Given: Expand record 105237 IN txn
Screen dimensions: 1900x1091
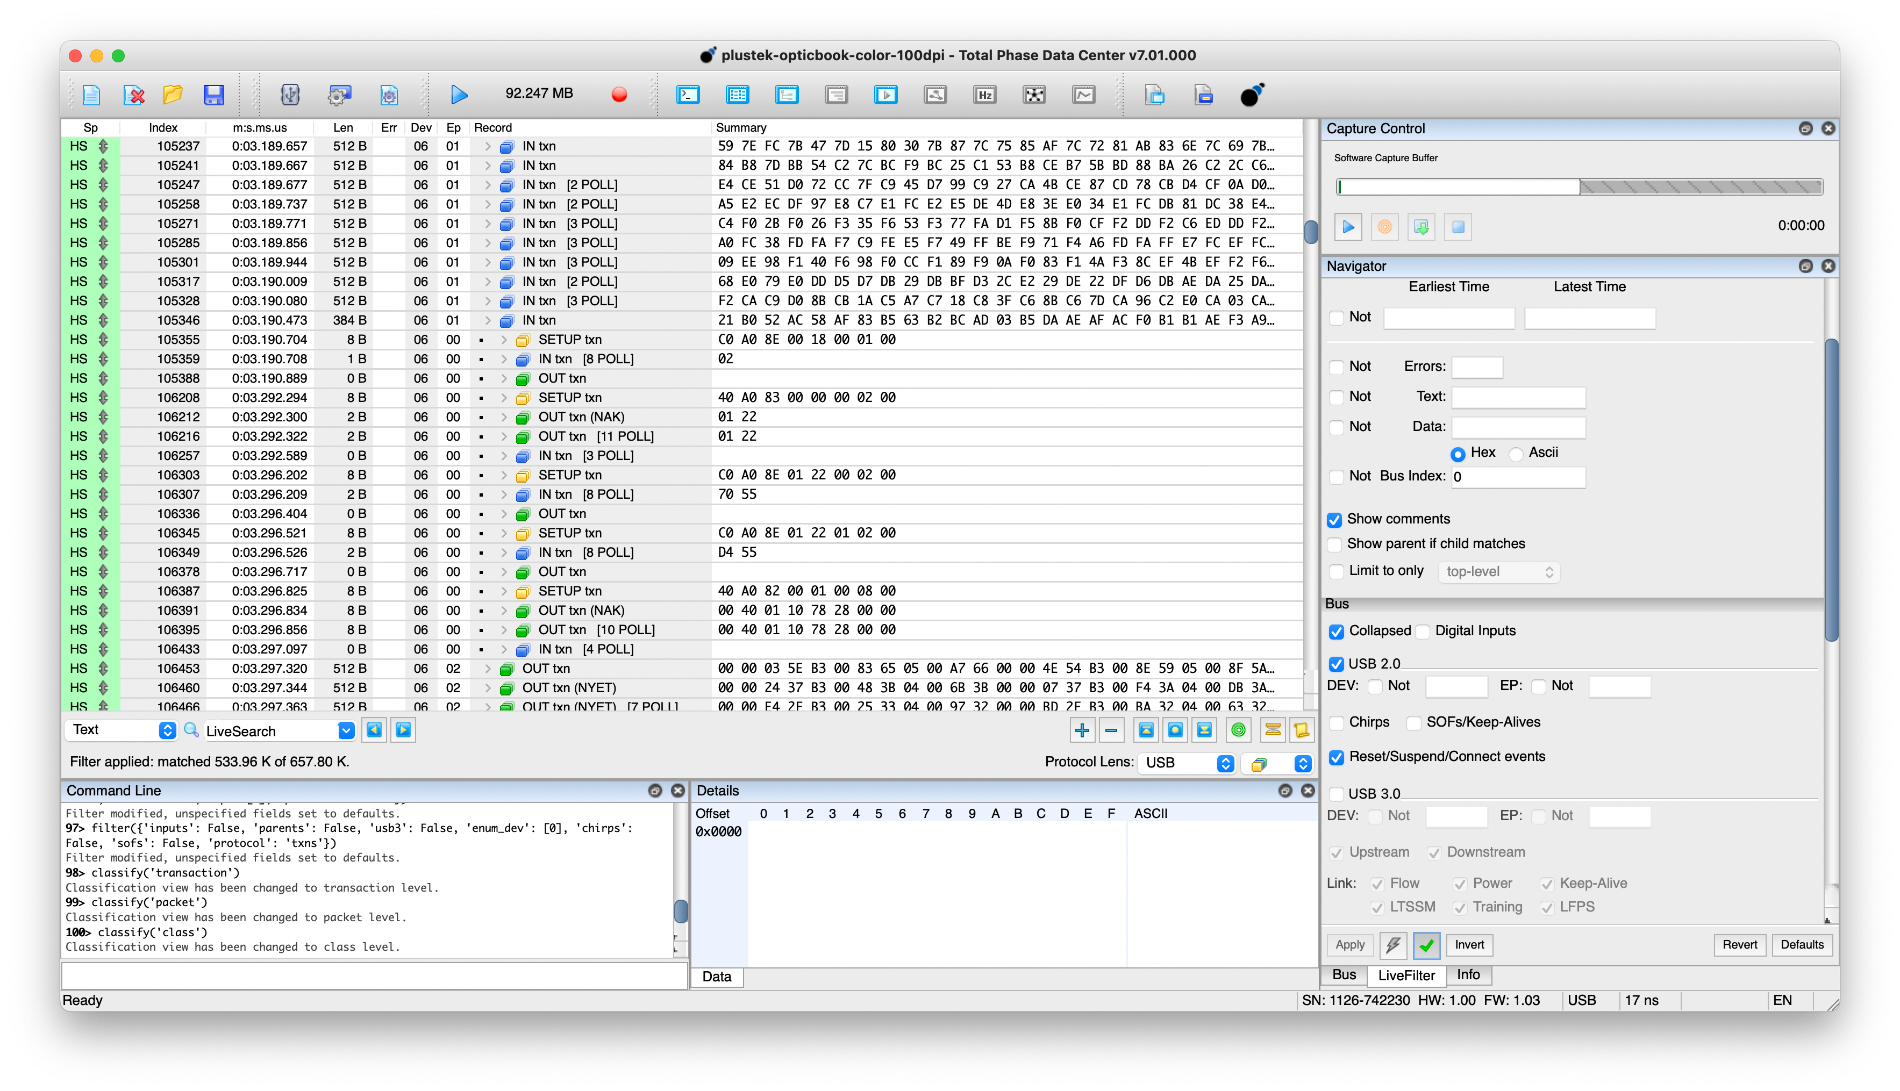Looking at the screenshot, I should click(488, 147).
